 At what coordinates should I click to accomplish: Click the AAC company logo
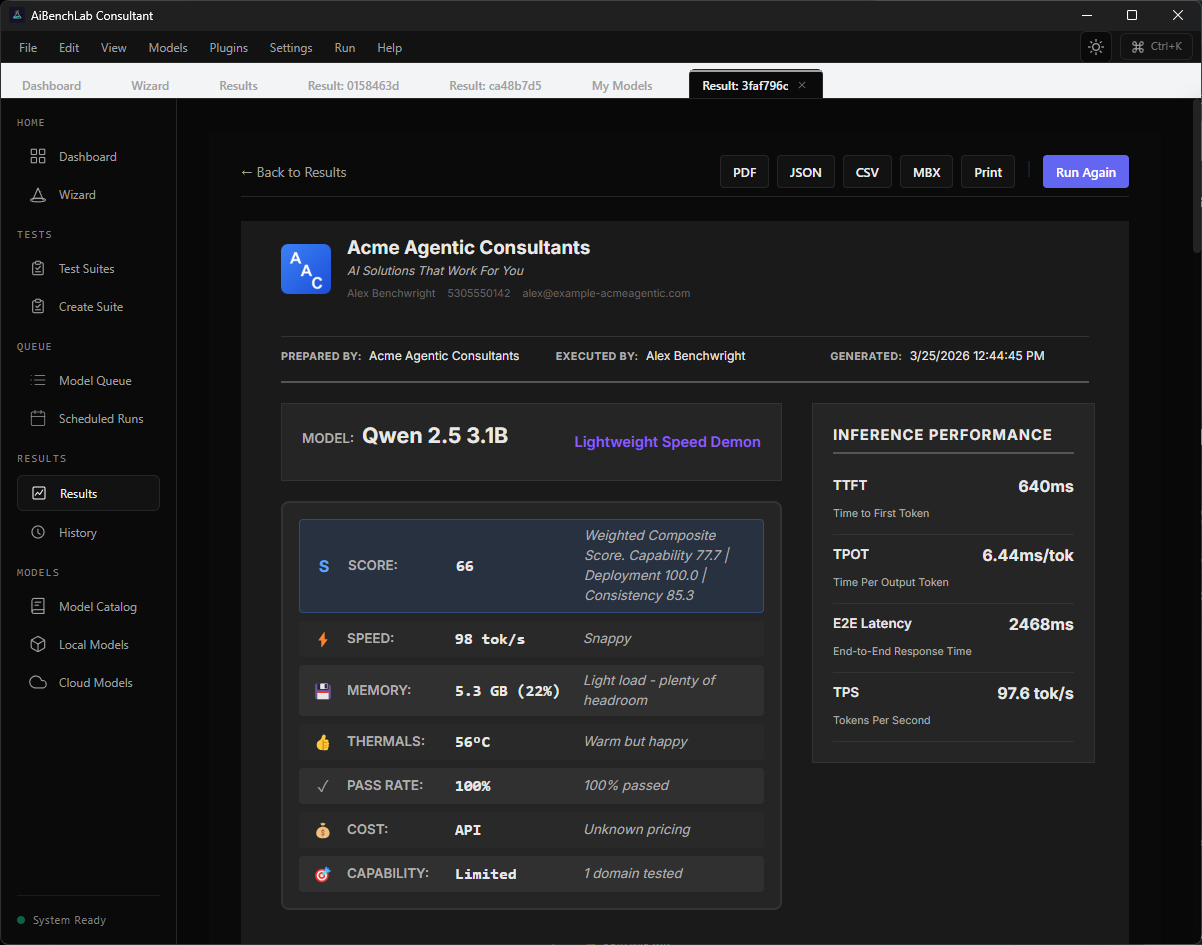[x=306, y=269]
